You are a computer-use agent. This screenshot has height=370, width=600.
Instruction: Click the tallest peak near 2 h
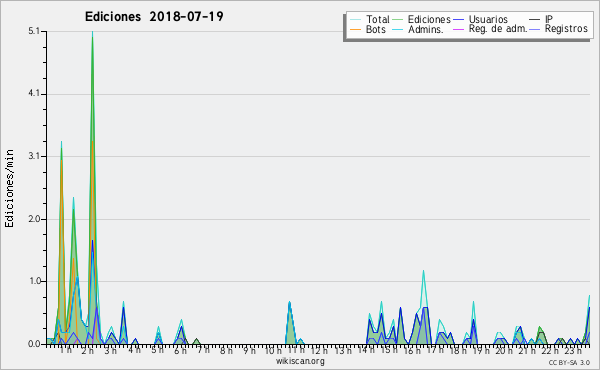[x=92, y=34]
